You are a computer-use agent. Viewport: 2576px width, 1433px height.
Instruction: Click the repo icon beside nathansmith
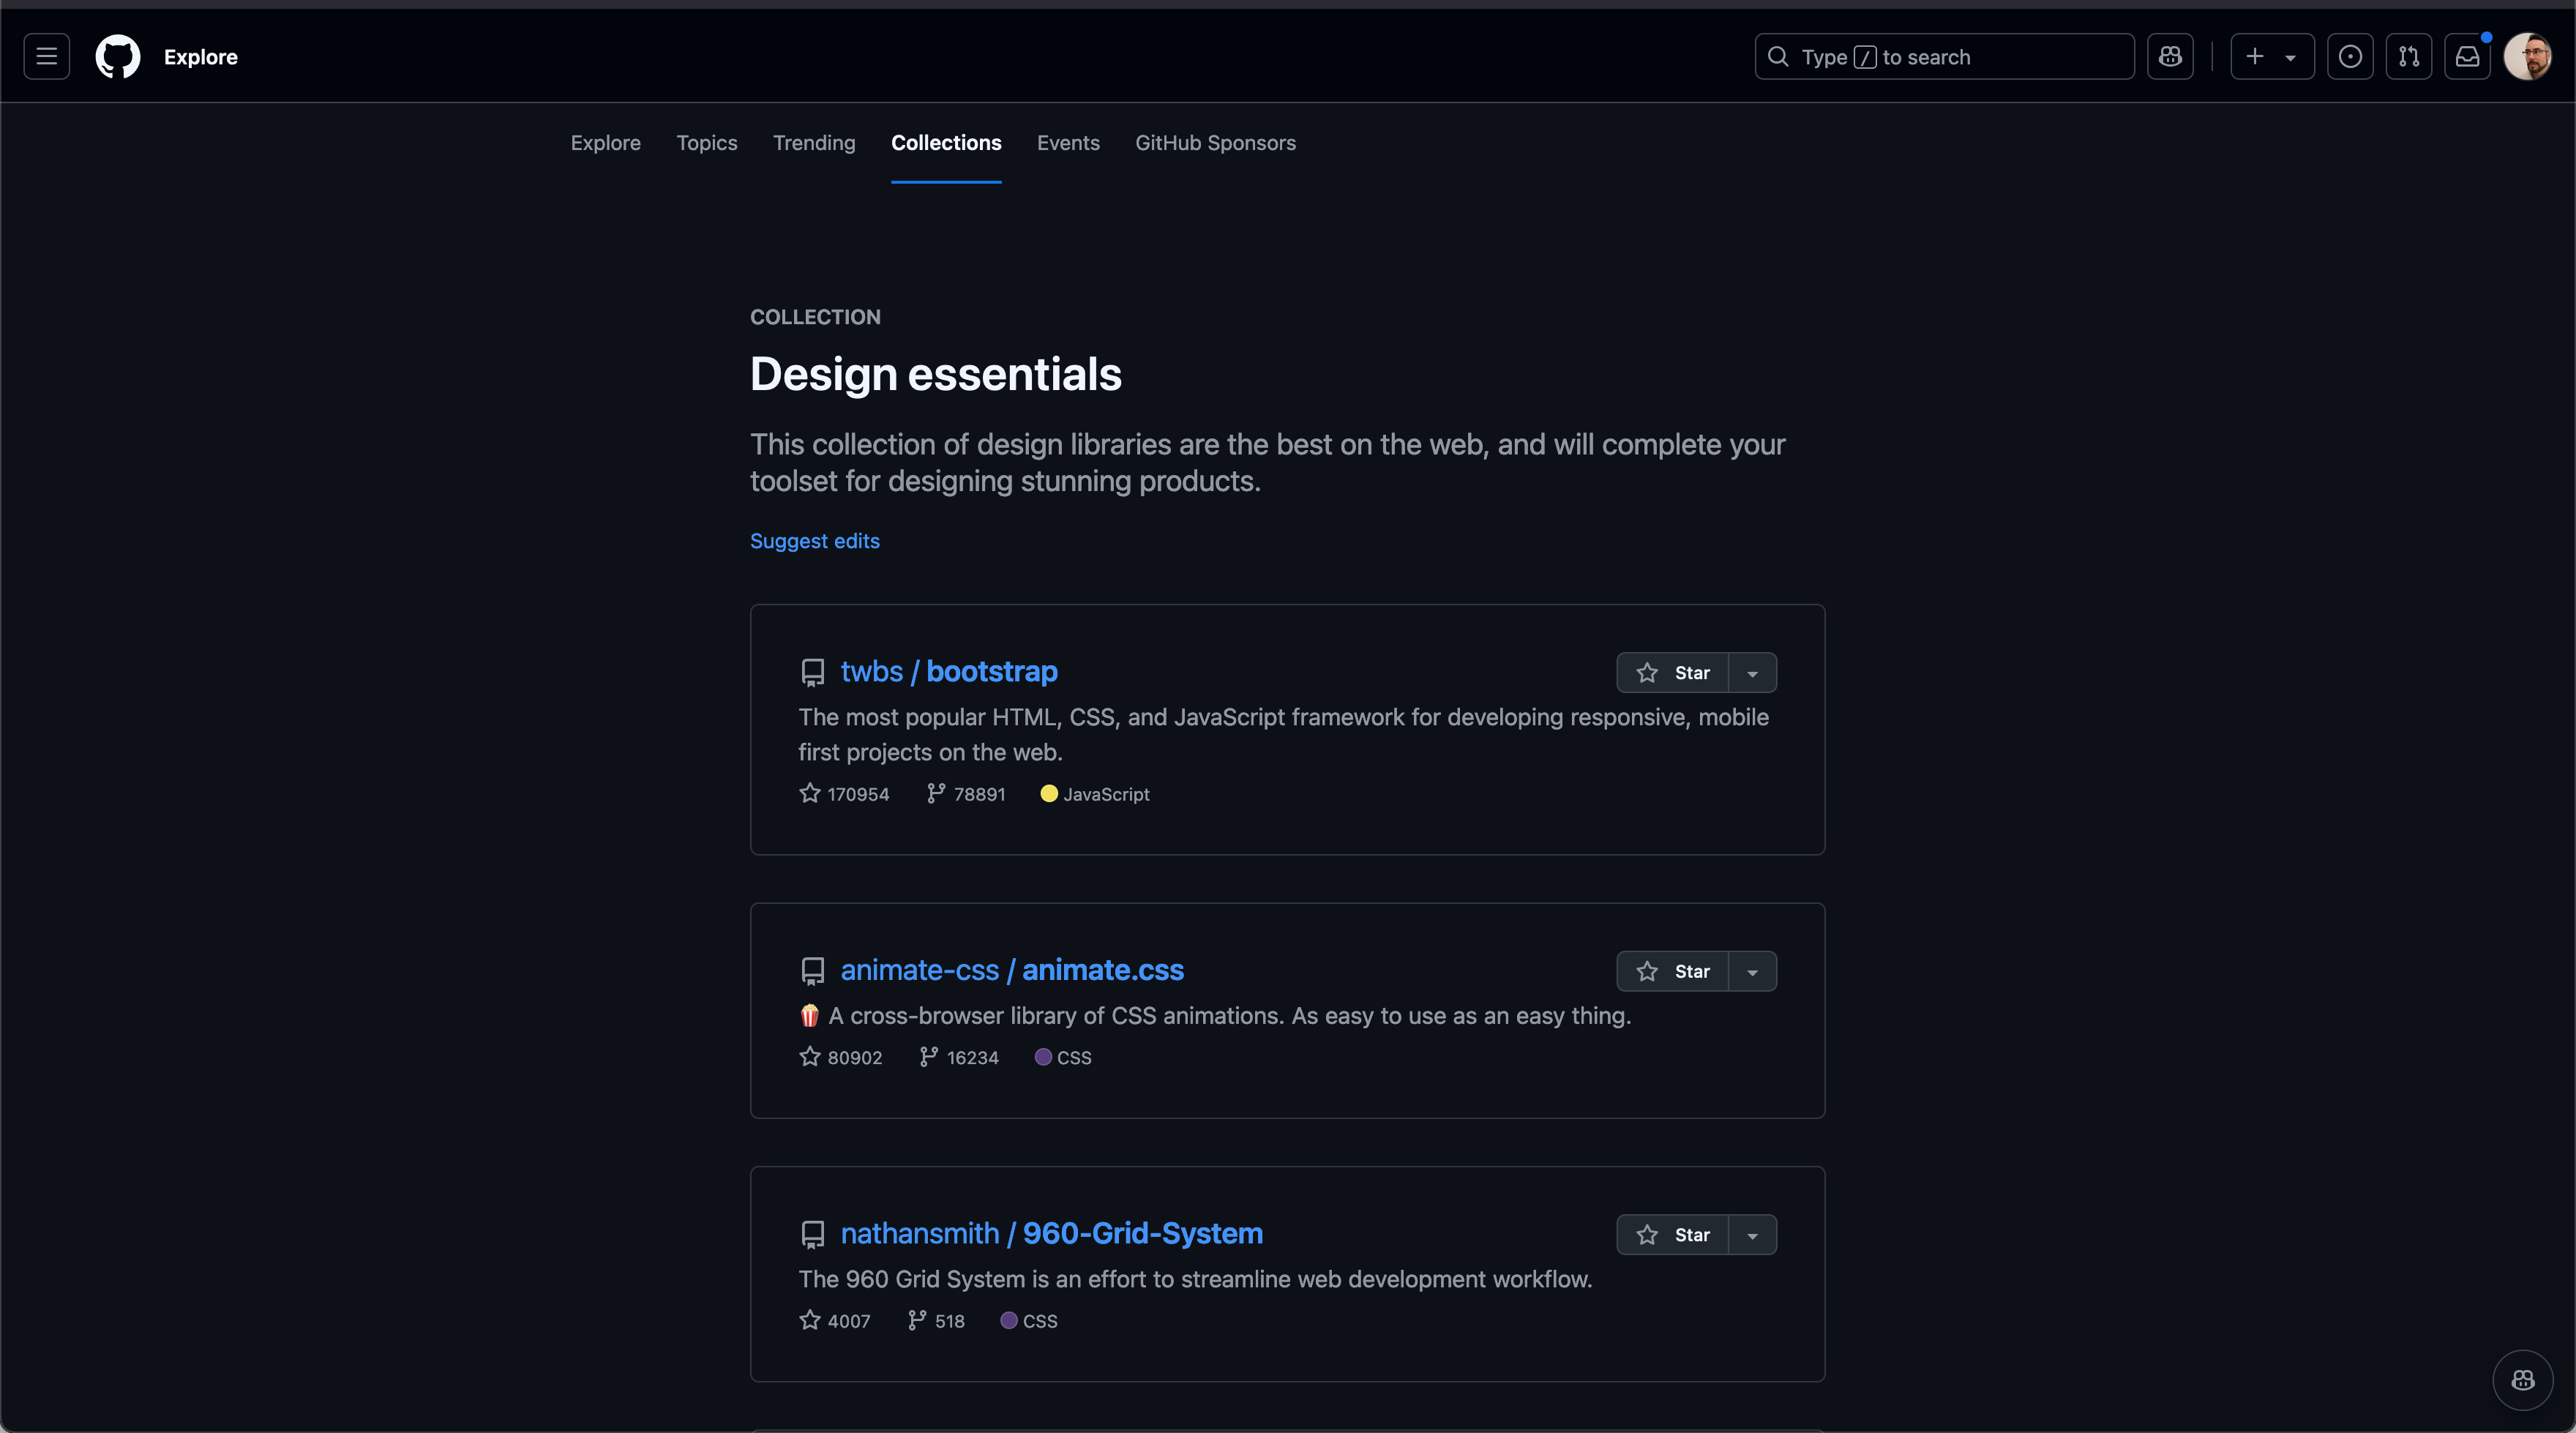coord(813,1235)
